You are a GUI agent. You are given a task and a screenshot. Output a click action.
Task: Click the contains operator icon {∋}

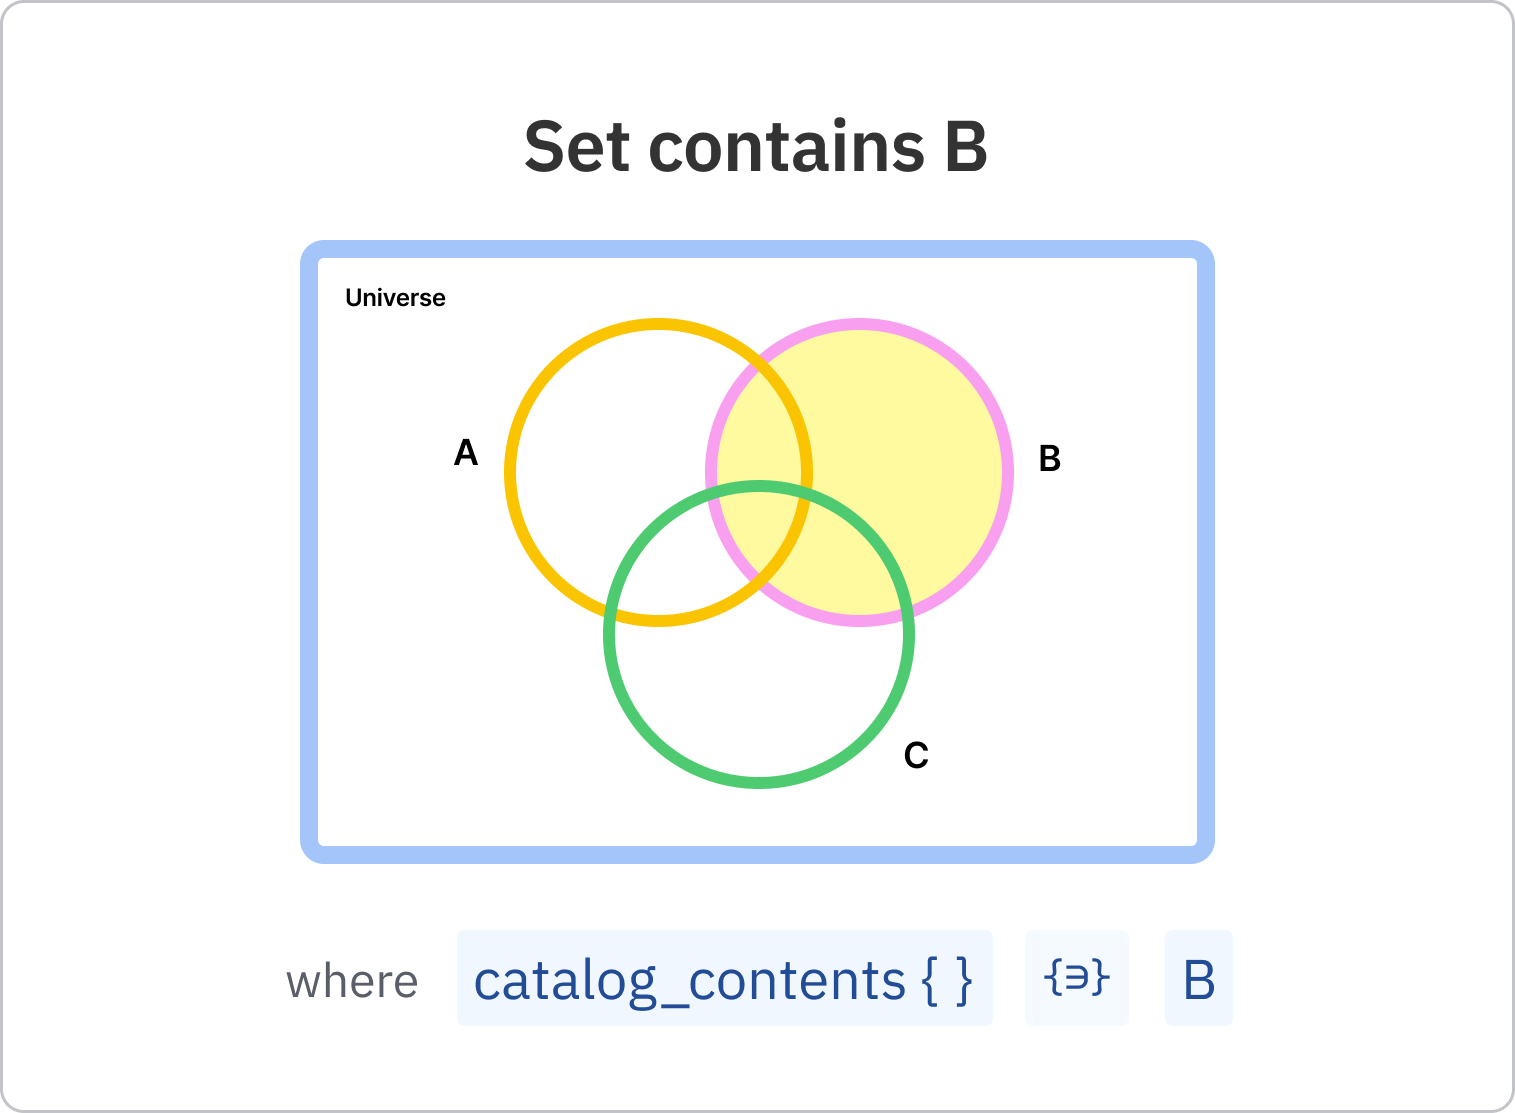[x=1076, y=977]
